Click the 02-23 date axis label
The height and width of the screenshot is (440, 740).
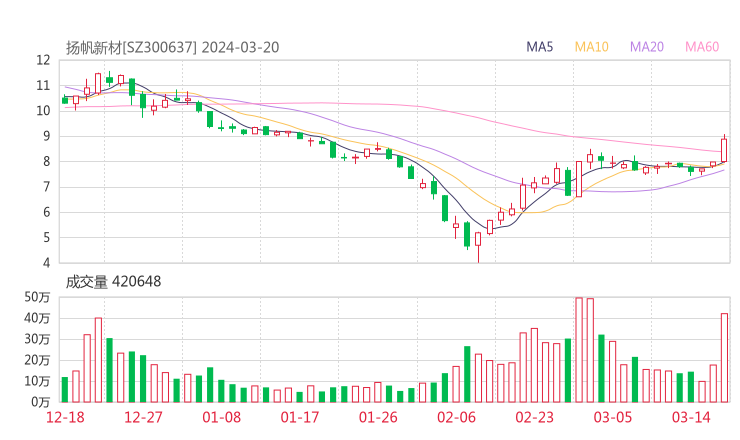534,417
